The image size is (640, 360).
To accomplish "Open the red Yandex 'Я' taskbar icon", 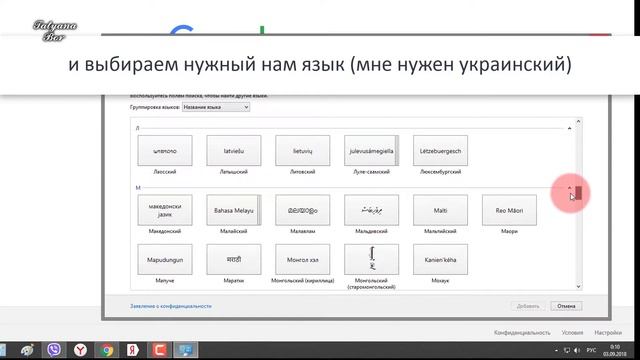I will 133,350.
